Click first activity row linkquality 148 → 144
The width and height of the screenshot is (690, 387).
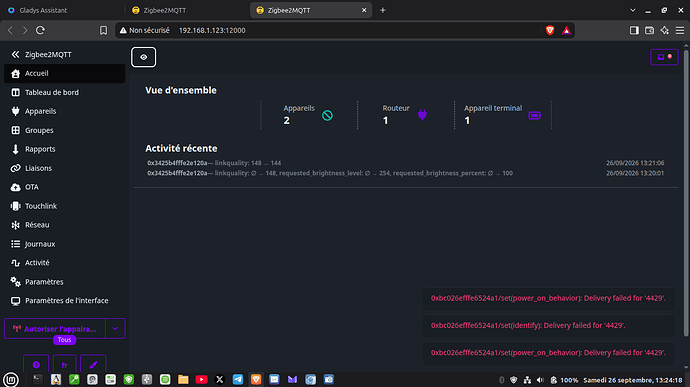[x=406, y=163]
